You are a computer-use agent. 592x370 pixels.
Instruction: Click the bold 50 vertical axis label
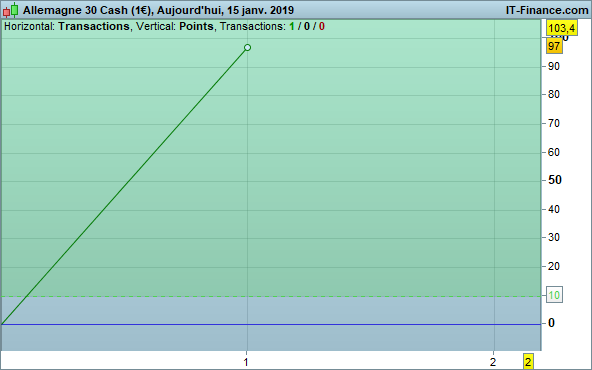[555, 180]
